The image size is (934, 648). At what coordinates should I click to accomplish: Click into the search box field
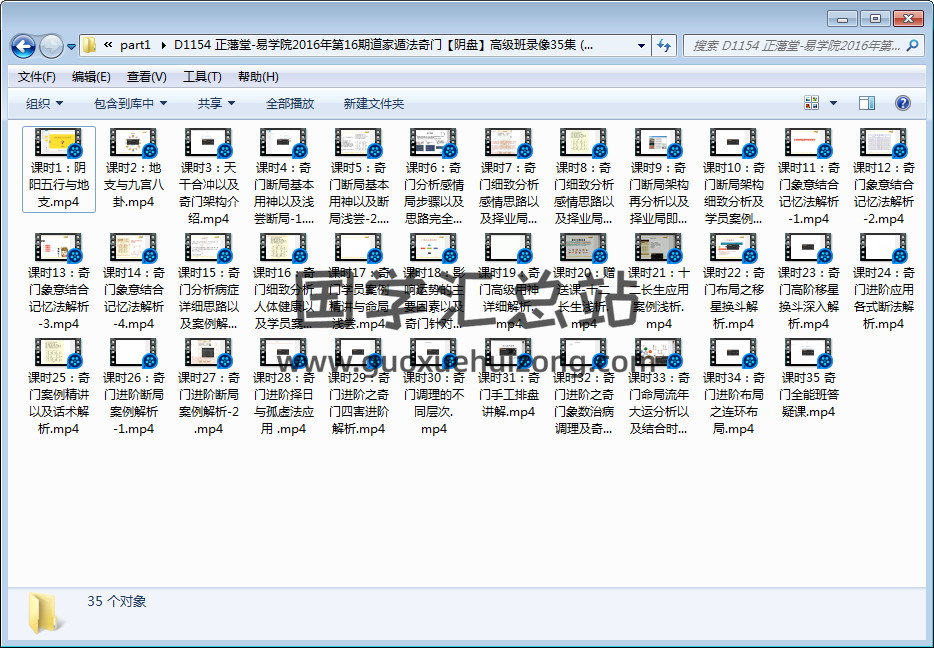click(796, 45)
